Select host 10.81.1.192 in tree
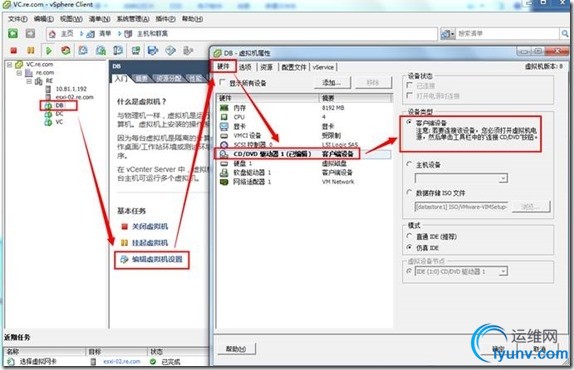 [71, 89]
